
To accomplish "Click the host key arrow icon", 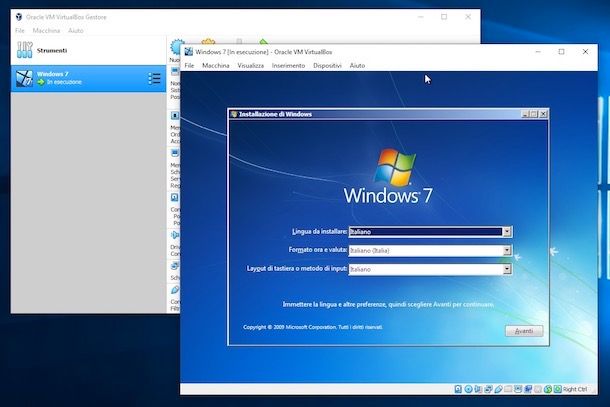I will 558,389.
